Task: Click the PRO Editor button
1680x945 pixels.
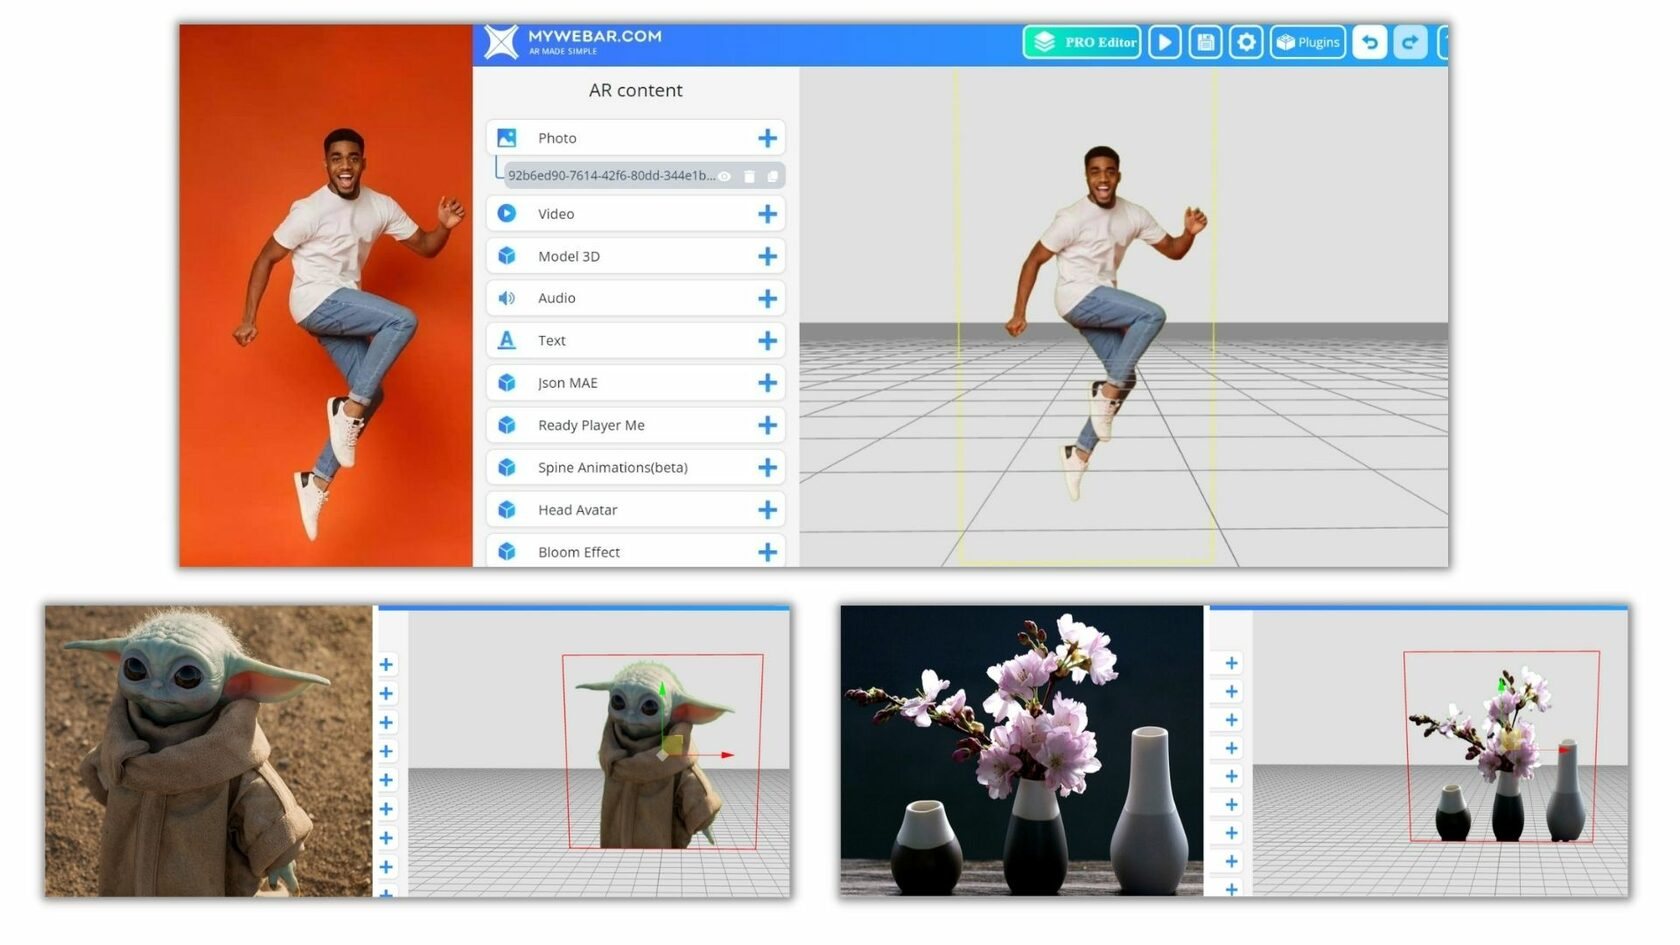Action: (x=1082, y=42)
